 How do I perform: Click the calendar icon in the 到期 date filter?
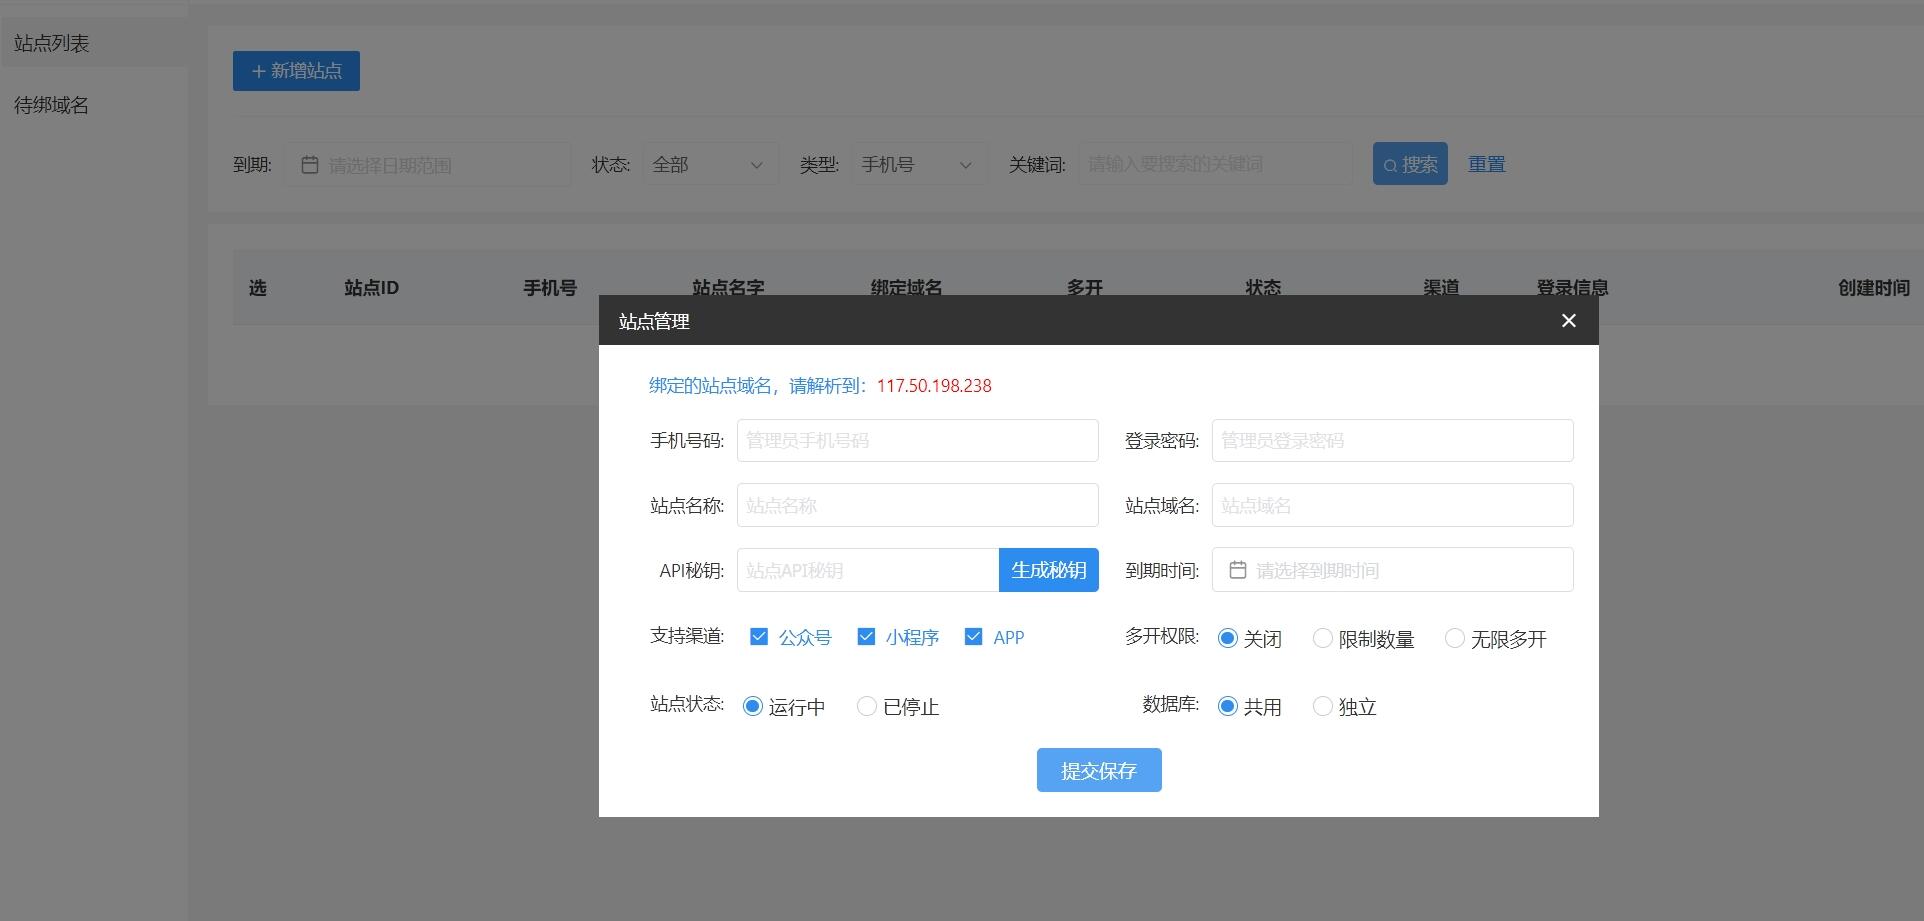point(310,164)
